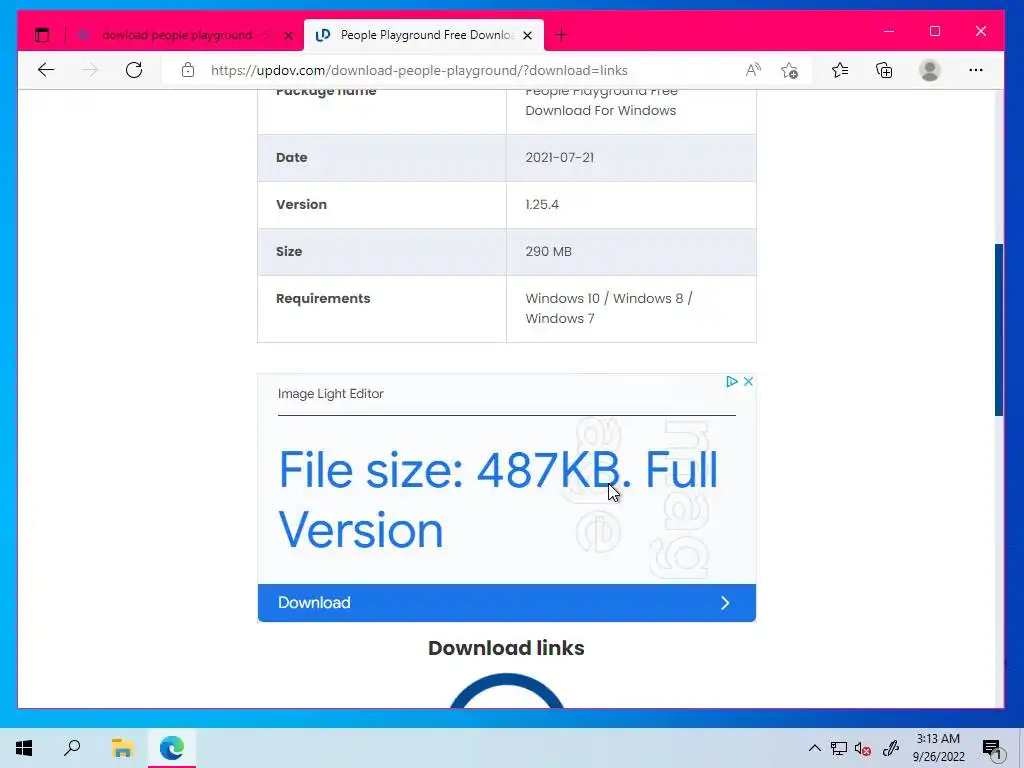View site information lock icon
Viewport: 1024px width, 768px height.
[x=187, y=70]
